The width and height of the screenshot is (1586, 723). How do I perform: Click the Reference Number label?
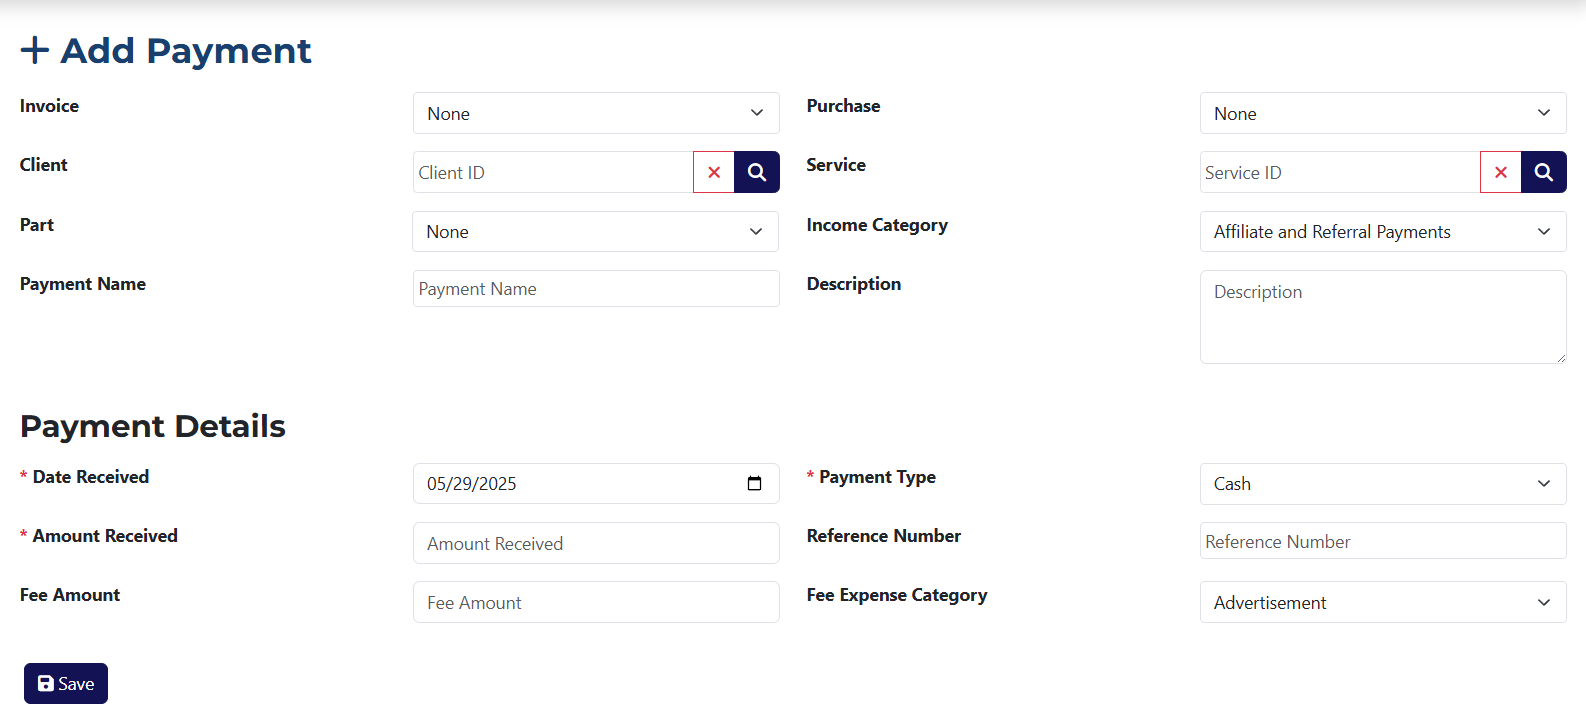click(x=884, y=536)
